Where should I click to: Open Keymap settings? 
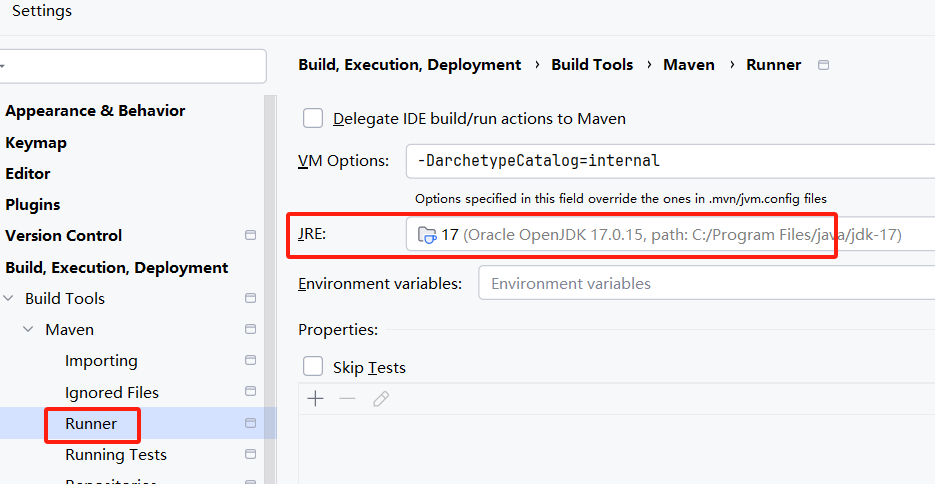pos(36,143)
